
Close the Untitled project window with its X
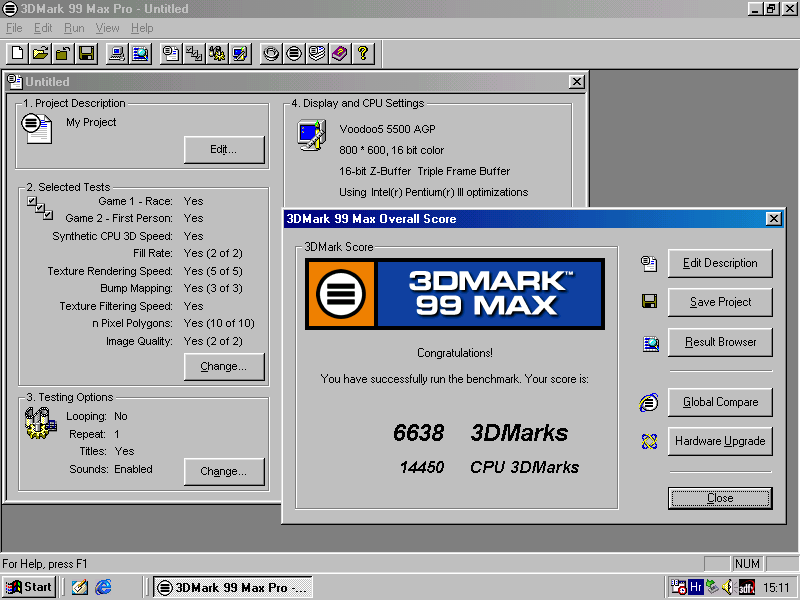[577, 82]
